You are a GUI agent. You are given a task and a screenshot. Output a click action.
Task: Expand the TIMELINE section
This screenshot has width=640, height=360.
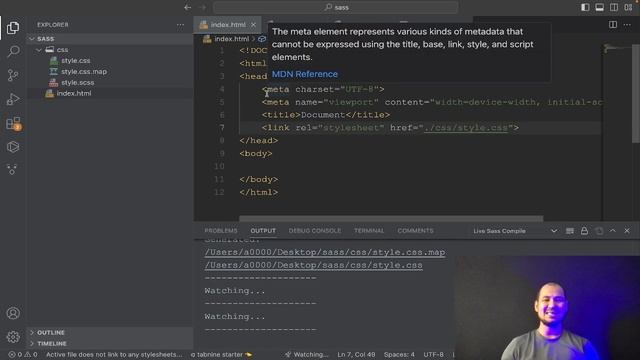(110, 344)
